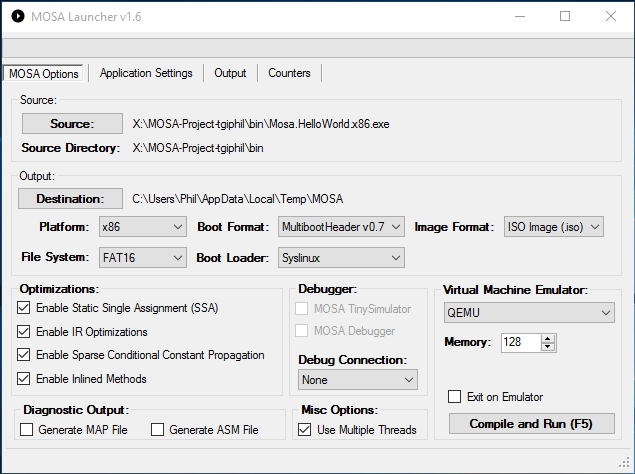Increase Memory with the up arrow

pos(548,339)
